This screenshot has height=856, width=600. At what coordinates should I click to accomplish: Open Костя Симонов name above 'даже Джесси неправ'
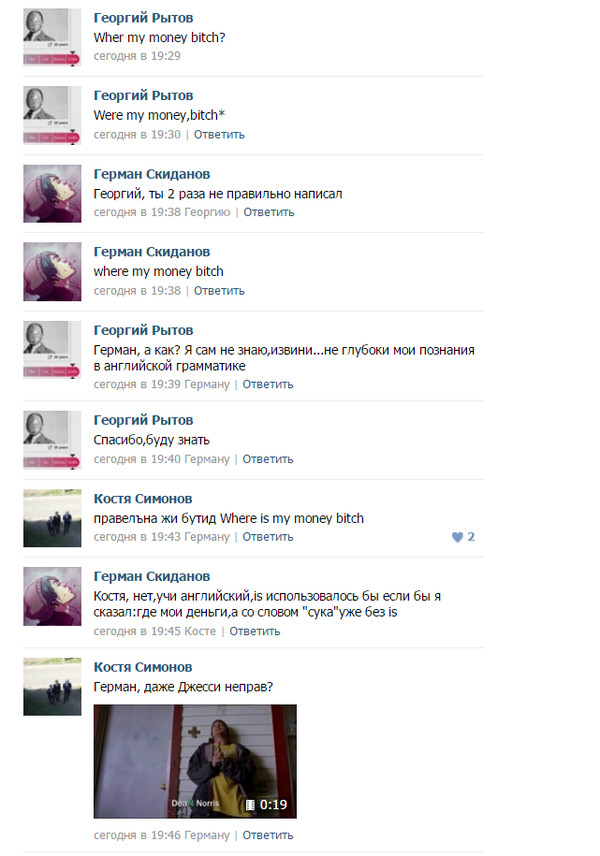(142, 667)
